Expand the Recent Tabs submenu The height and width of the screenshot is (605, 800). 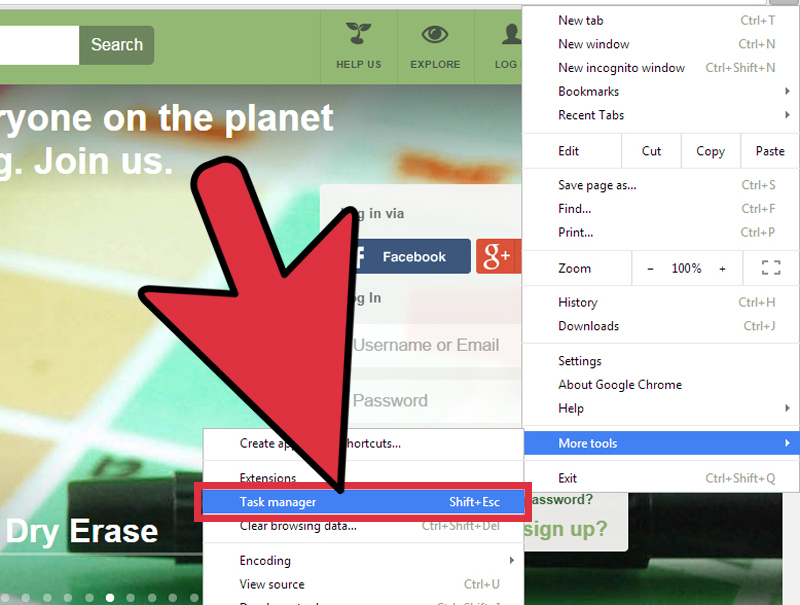(x=661, y=115)
